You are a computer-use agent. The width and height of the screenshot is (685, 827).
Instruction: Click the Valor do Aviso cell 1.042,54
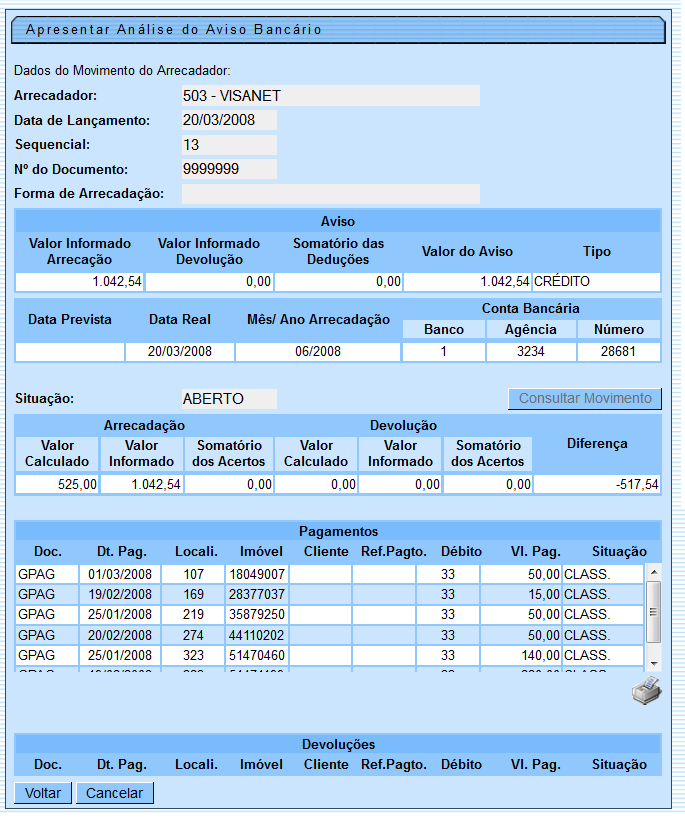(468, 282)
